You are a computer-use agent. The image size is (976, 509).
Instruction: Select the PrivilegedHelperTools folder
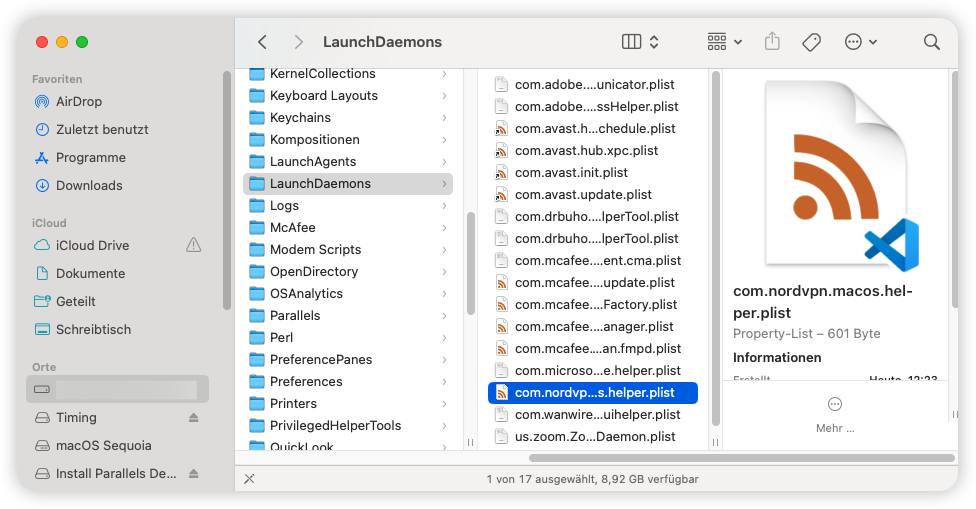(x=335, y=426)
